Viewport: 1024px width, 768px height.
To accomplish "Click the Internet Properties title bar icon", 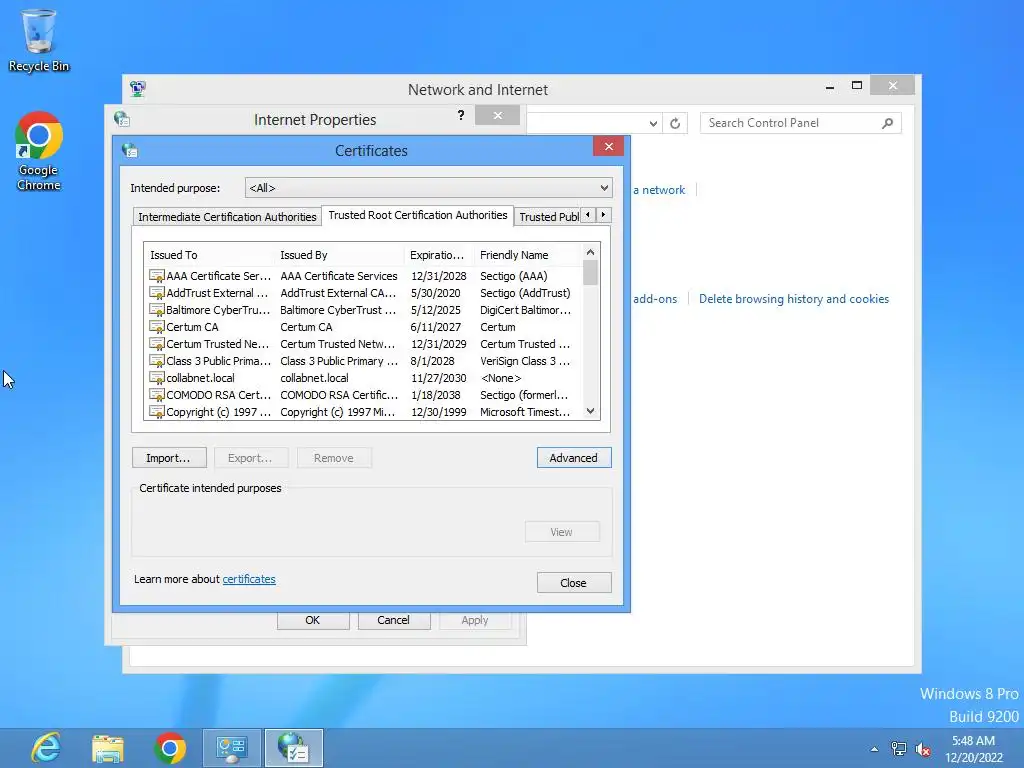I will [122, 119].
